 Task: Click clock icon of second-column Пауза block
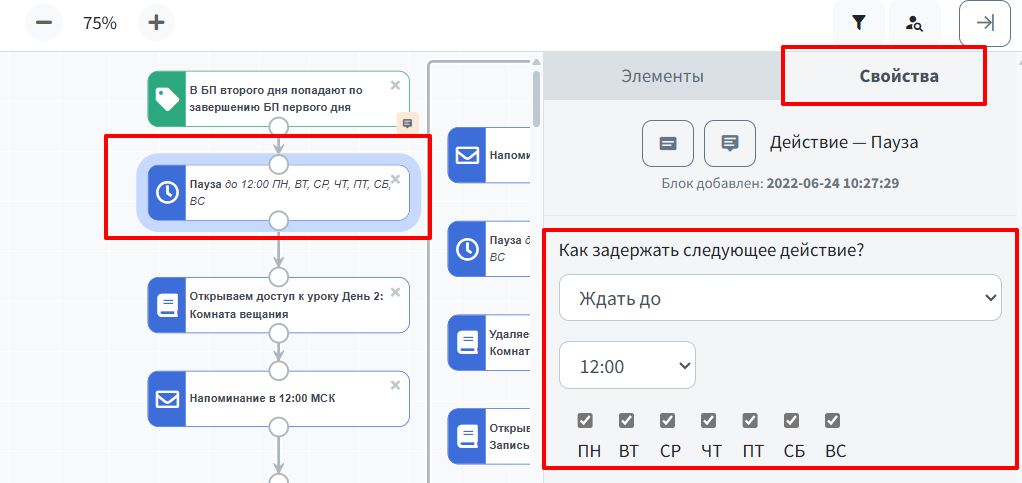pos(467,249)
